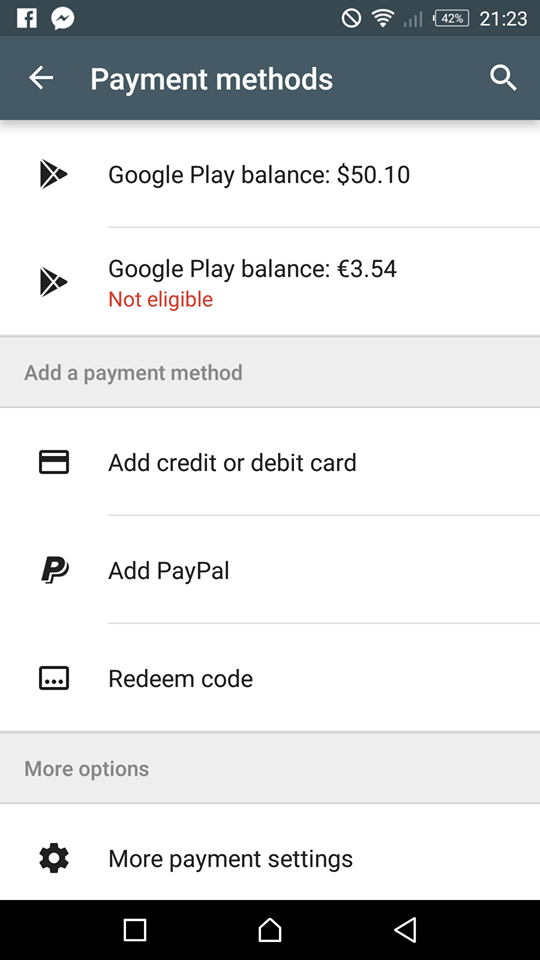Viewport: 540px width, 960px height.
Task: Open More payment settings
Action: pos(270,858)
